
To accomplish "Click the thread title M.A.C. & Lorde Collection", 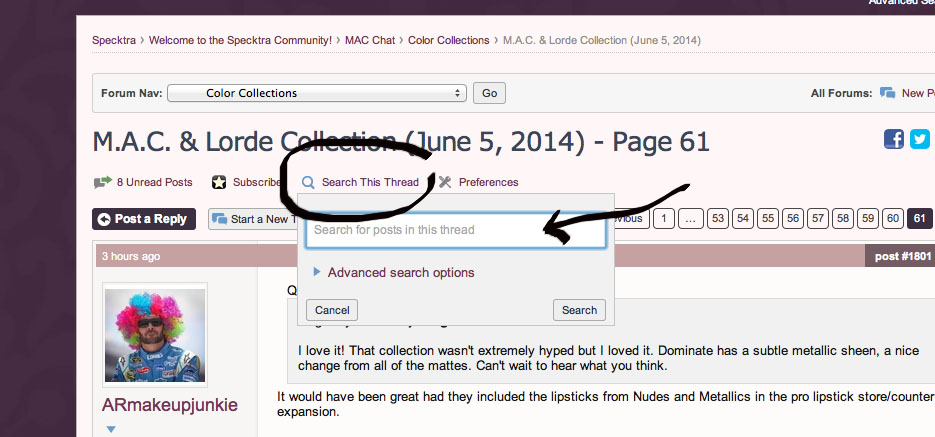I will tap(401, 142).
